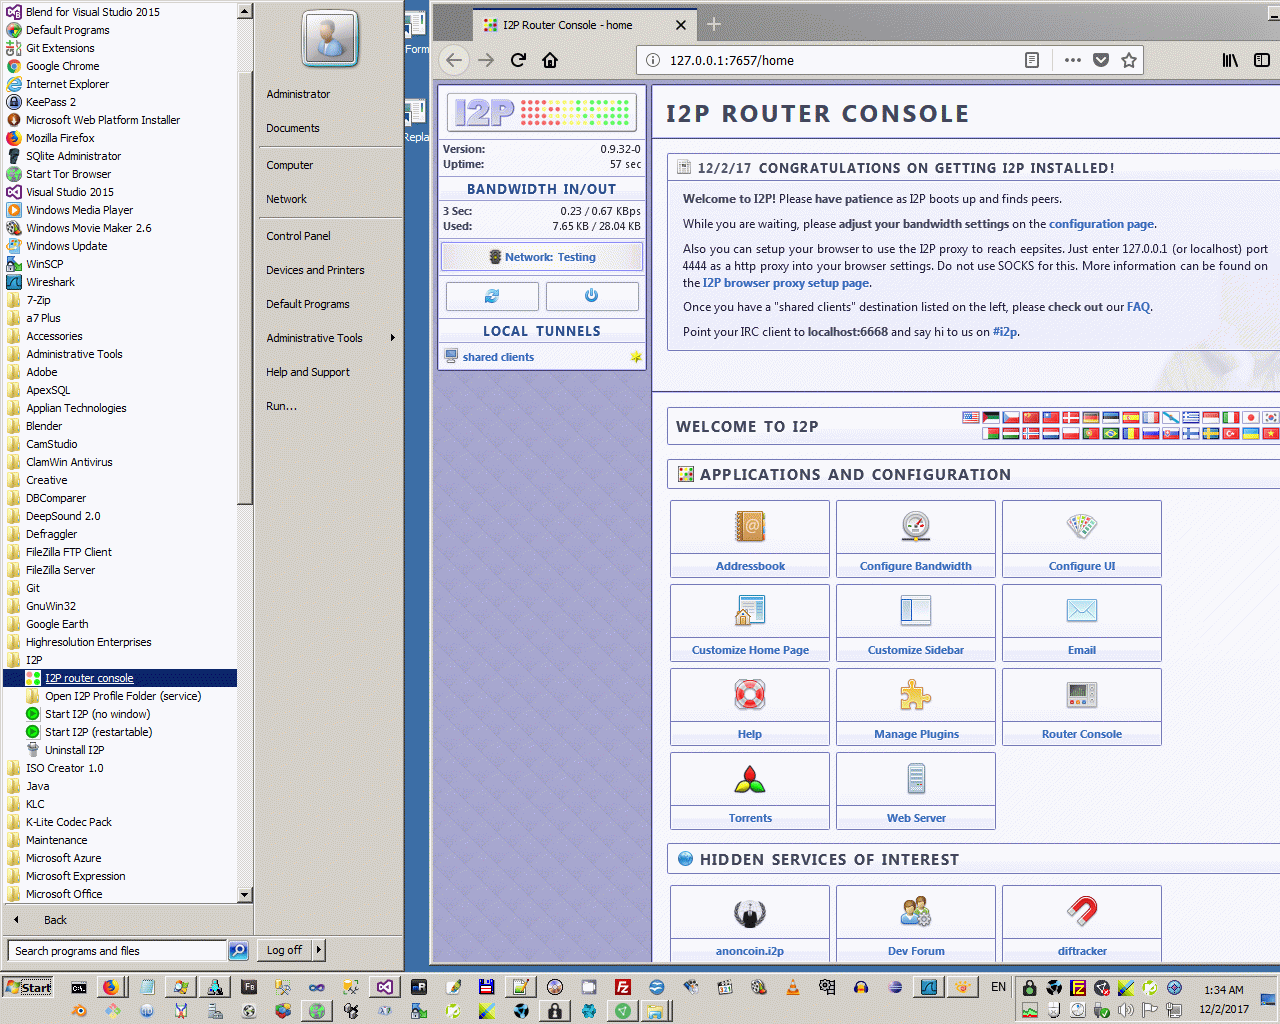Open the Customize Home Page icon
This screenshot has width=1280, height=1024.
click(750, 610)
